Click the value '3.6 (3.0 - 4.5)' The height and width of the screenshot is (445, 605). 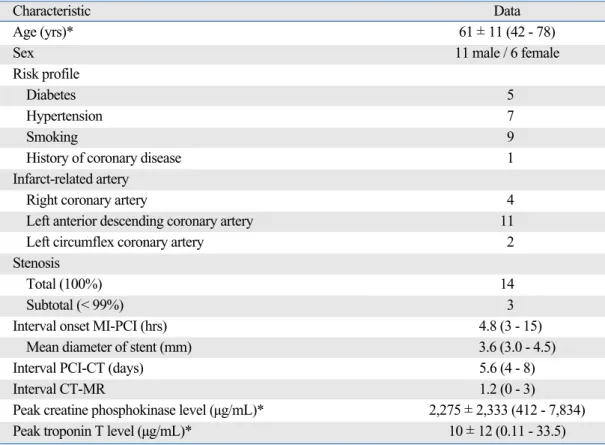(x=517, y=347)
